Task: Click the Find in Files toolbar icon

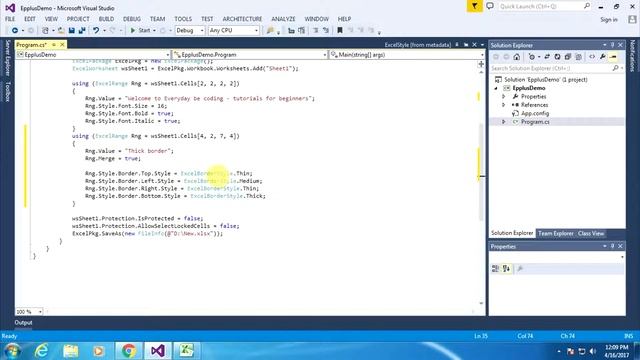Action: [x=270, y=31]
